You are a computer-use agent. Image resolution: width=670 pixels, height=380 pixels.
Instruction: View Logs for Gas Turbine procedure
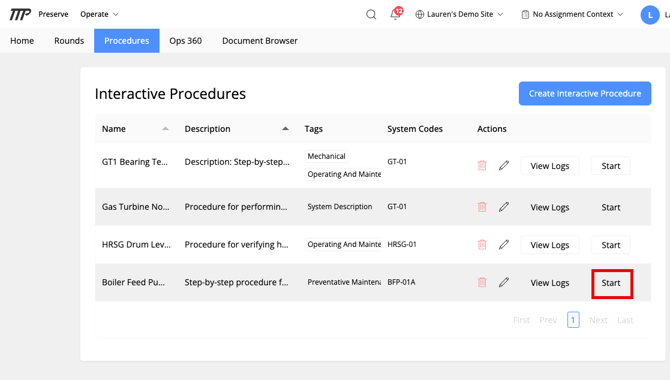click(550, 207)
